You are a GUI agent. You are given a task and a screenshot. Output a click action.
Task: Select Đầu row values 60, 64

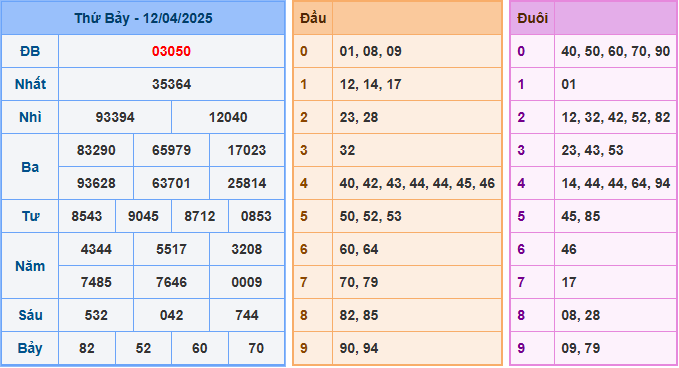click(x=359, y=249)
